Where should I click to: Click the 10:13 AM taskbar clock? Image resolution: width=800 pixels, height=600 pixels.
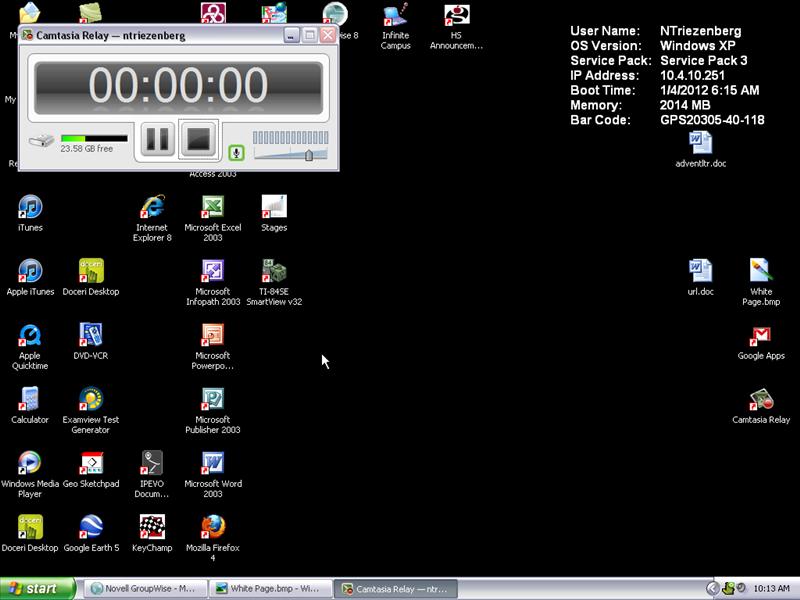(x=771, y=589)
